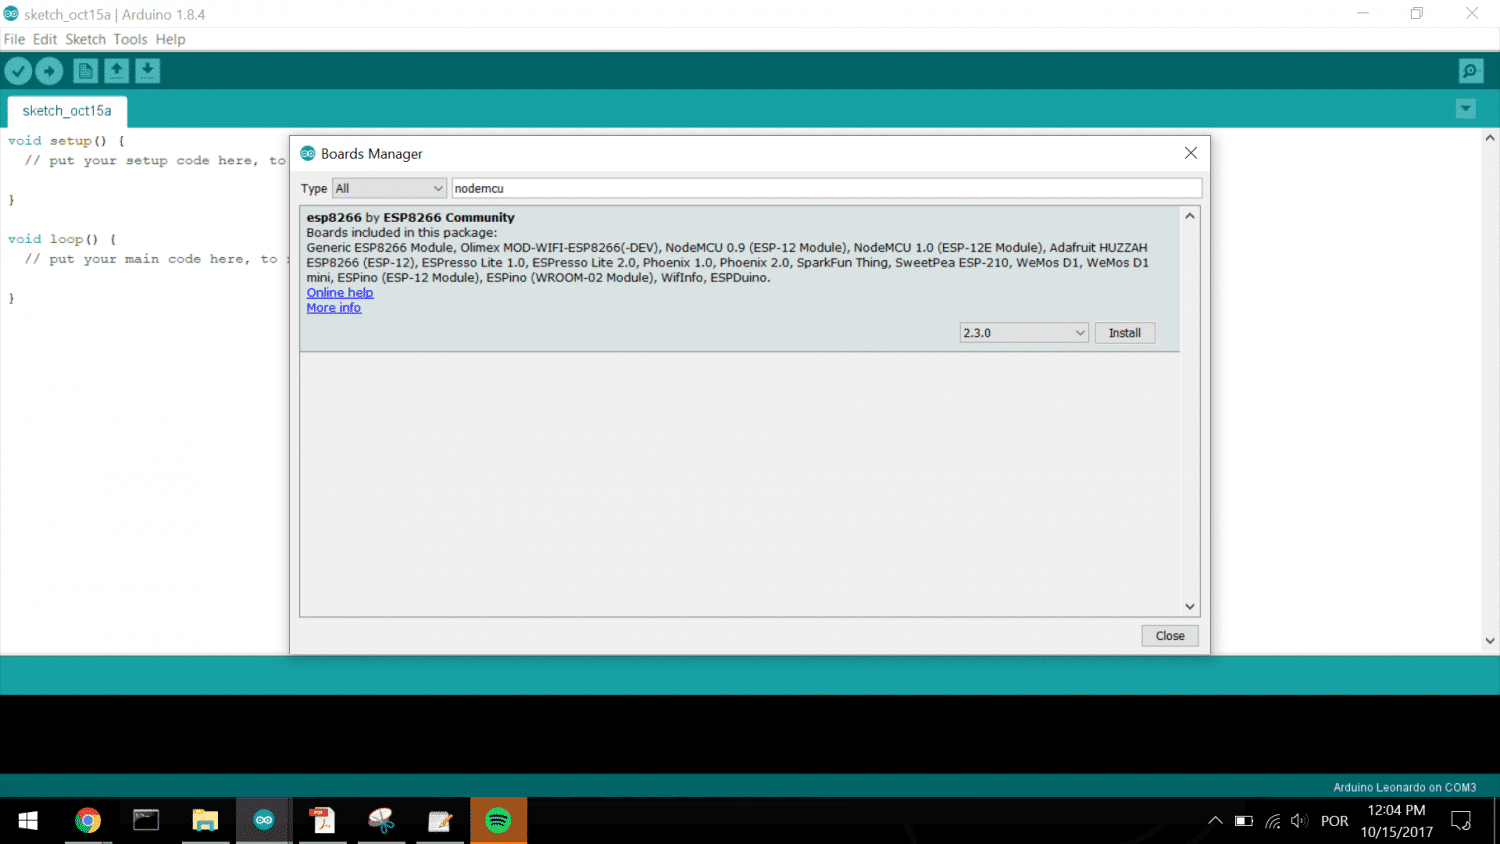Click the Save sketch icon

click(x=147, y=71)
